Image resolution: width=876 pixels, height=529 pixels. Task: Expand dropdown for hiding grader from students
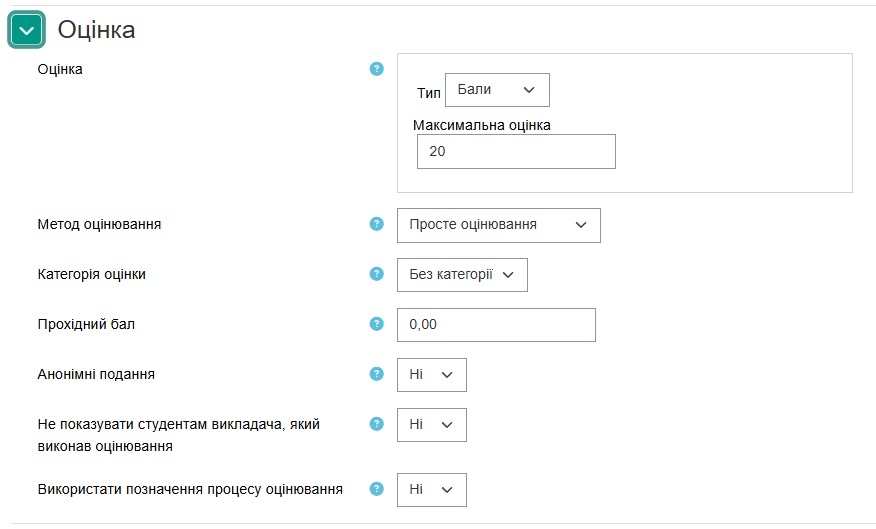click(x=431, y=425)
